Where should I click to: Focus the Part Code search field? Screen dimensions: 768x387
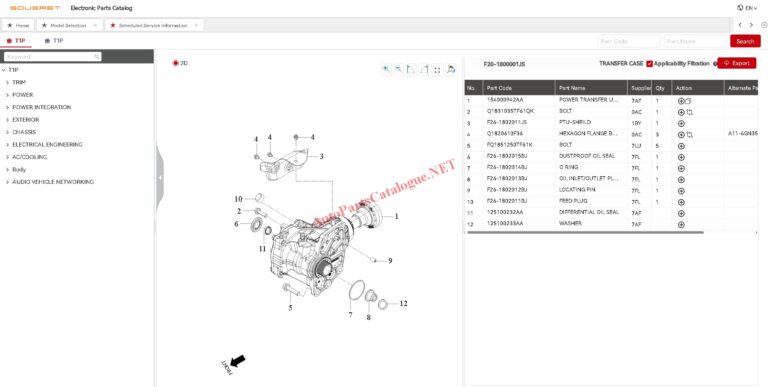click(628, 41)
